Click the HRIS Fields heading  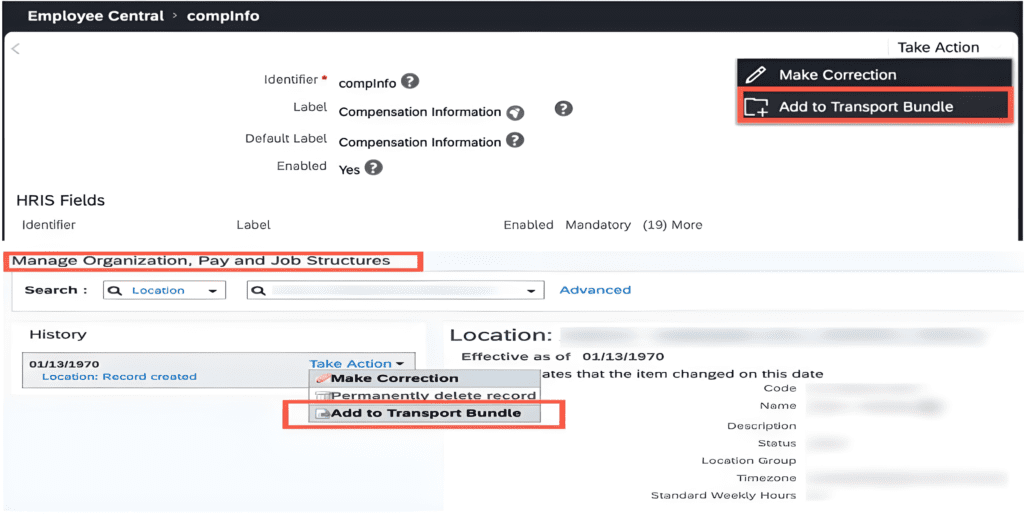60,200
